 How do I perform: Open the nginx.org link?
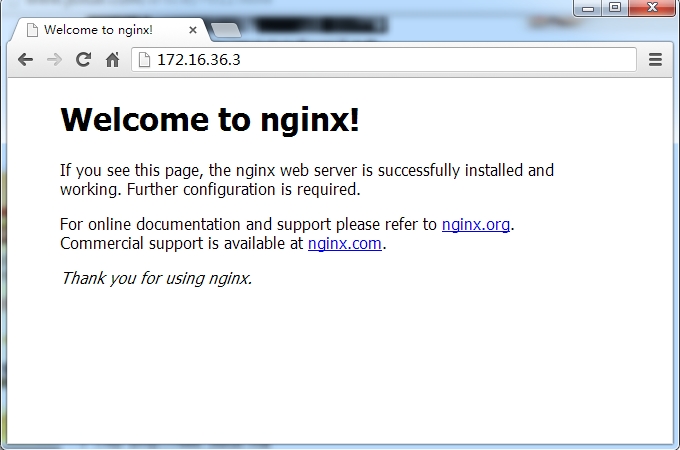(476, 225)
